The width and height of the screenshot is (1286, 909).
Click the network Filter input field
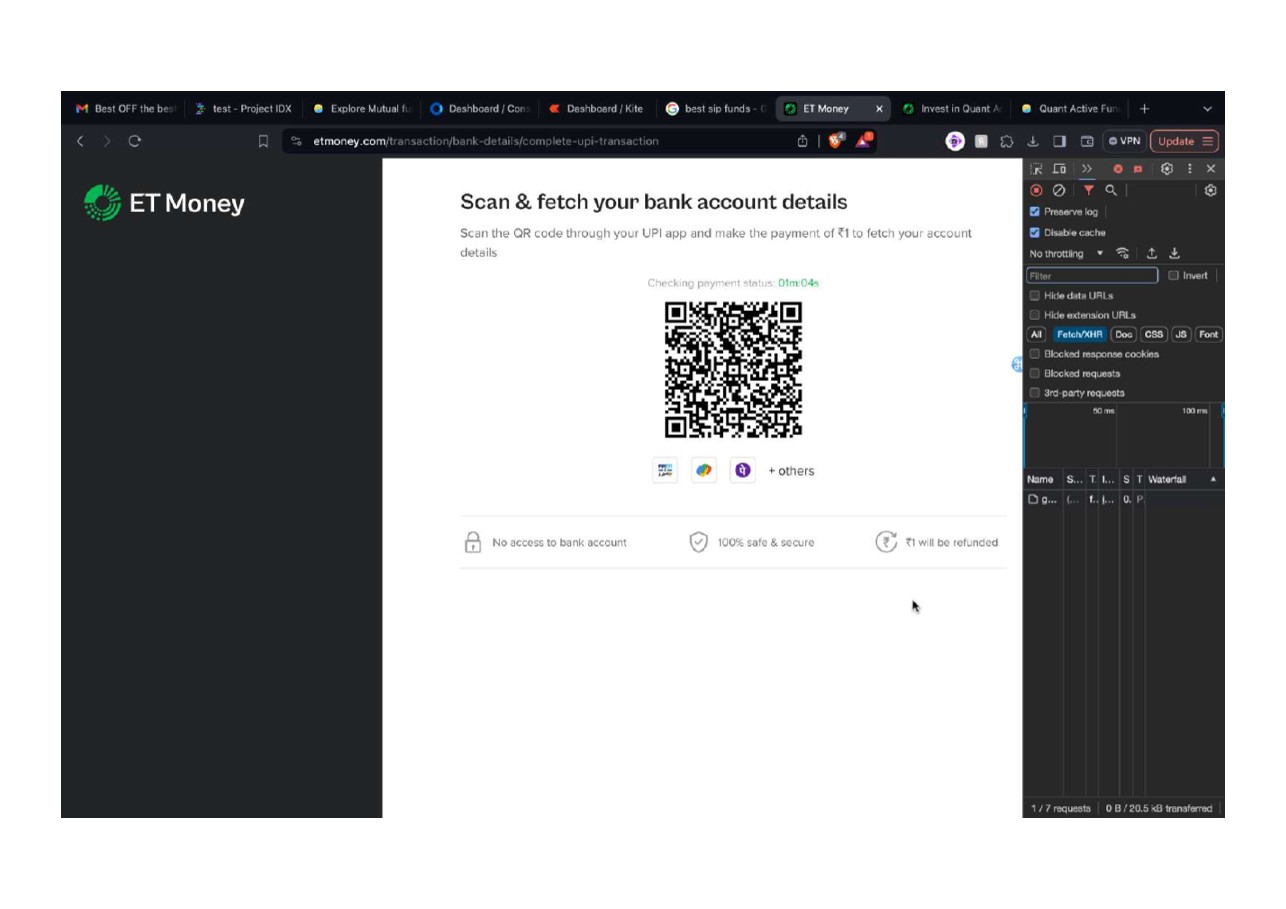(1092, 275)
